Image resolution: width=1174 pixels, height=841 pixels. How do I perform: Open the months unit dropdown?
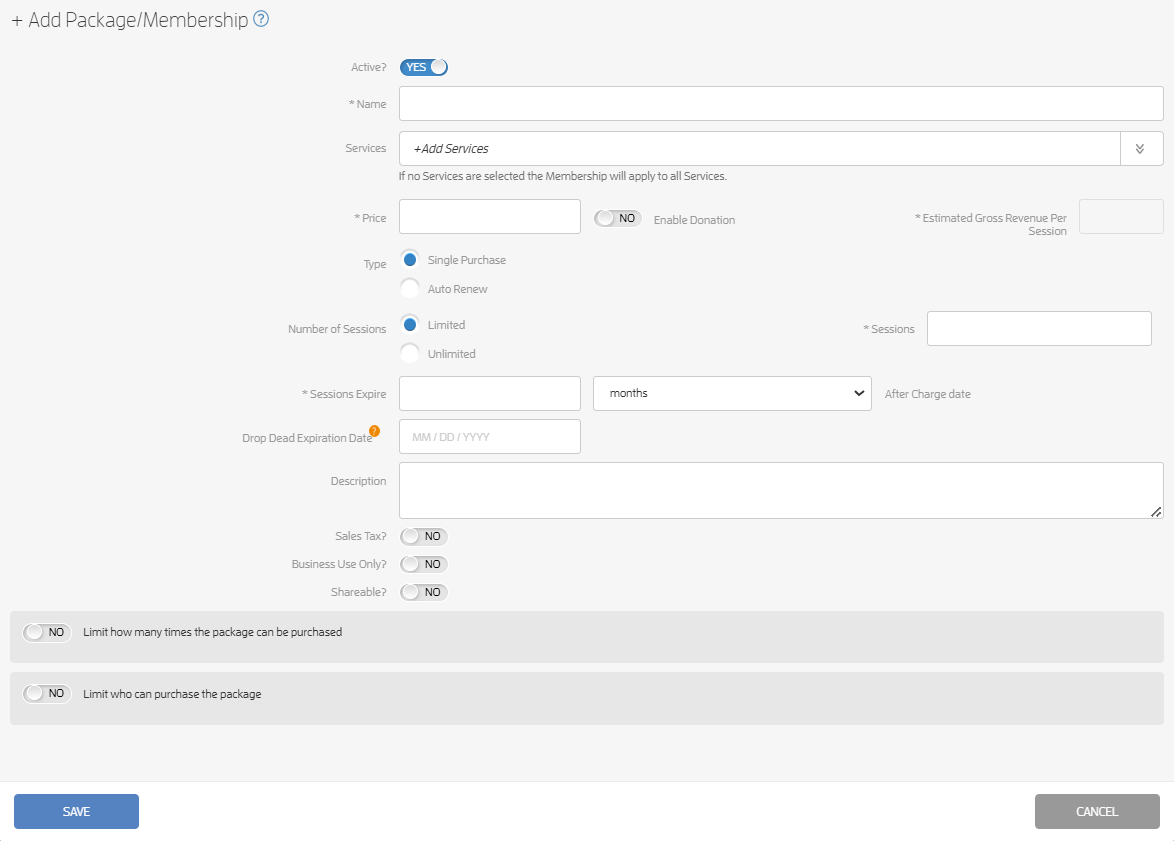pyautogui.click(x=732, y=393)
